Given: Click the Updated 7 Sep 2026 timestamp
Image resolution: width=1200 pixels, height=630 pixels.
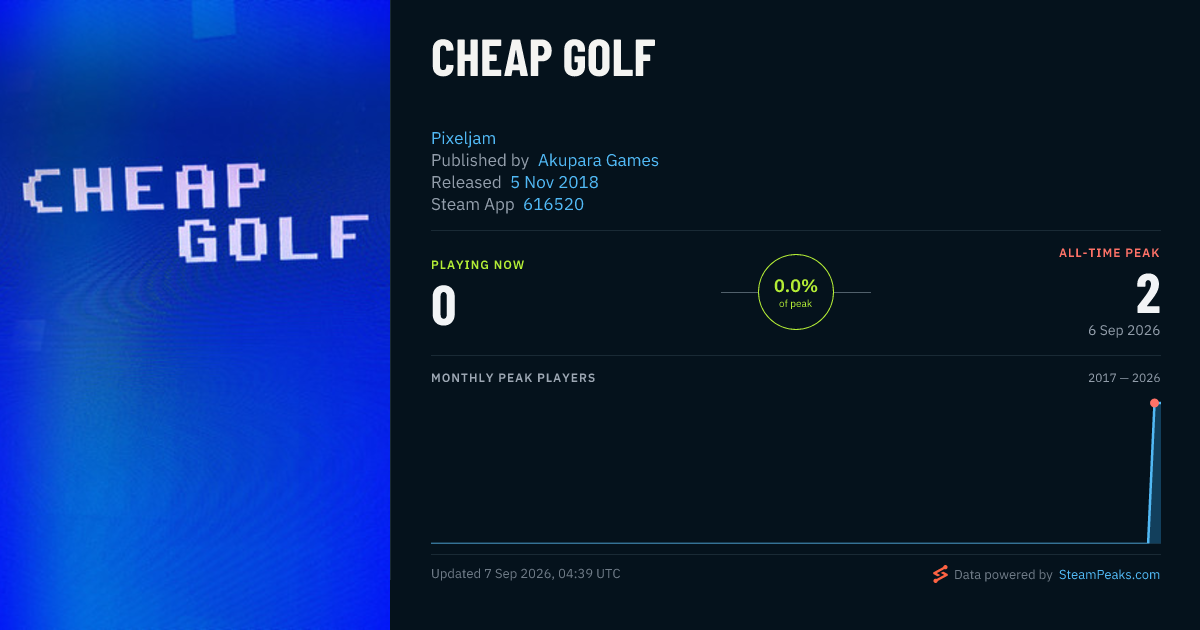Looking at the screenshot, I should [526, 574].
